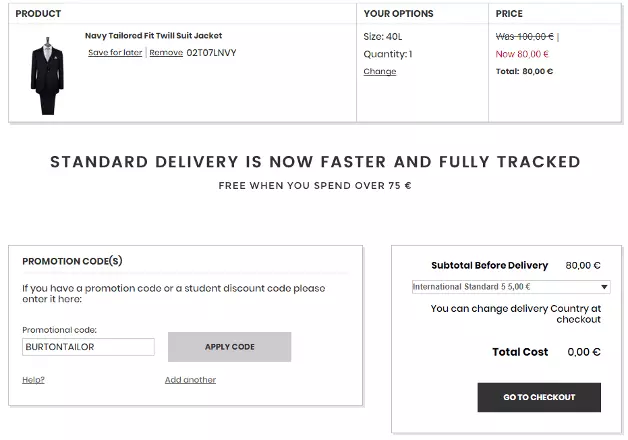Click the red Now 80,00 € price
Viewport: 628px width, 440px height.
click(x=523, y=54)
